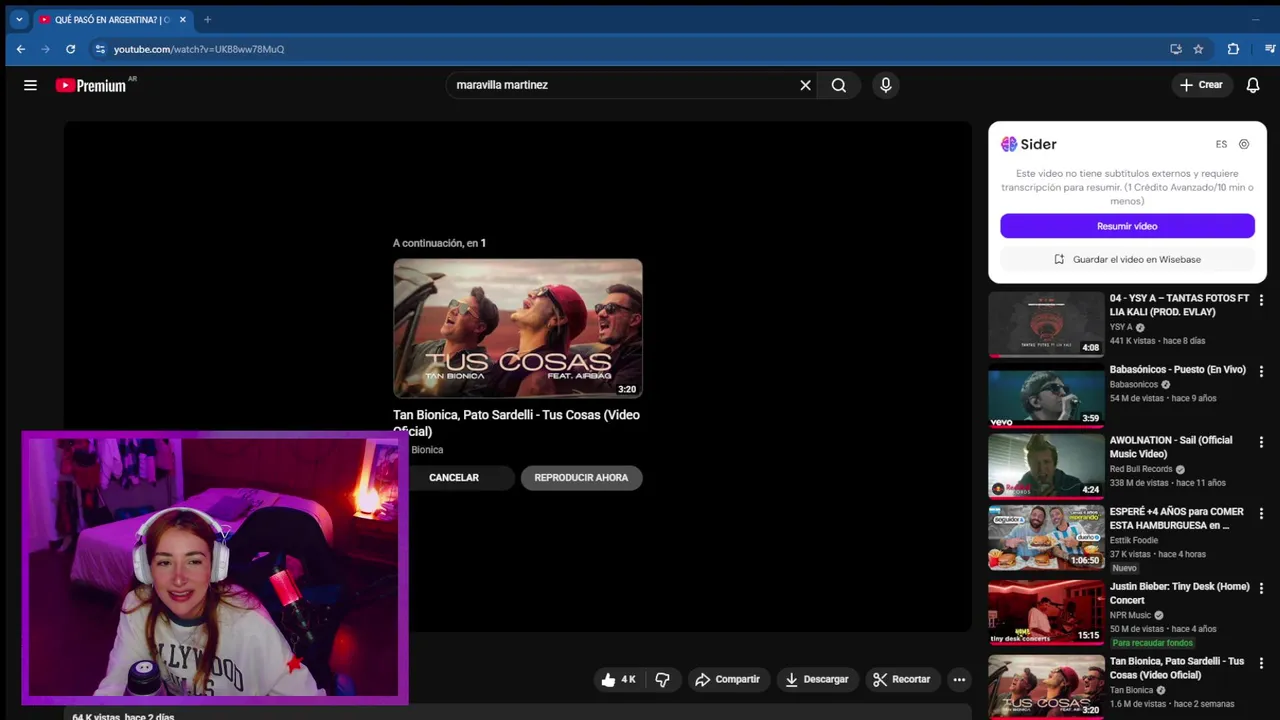Click the Sider brain logo

click(1009, 144)
